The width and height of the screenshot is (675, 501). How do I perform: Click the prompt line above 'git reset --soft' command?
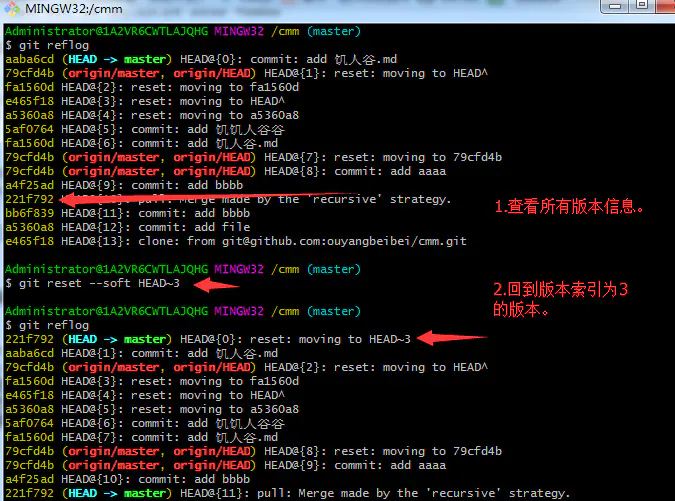(183, 269)
